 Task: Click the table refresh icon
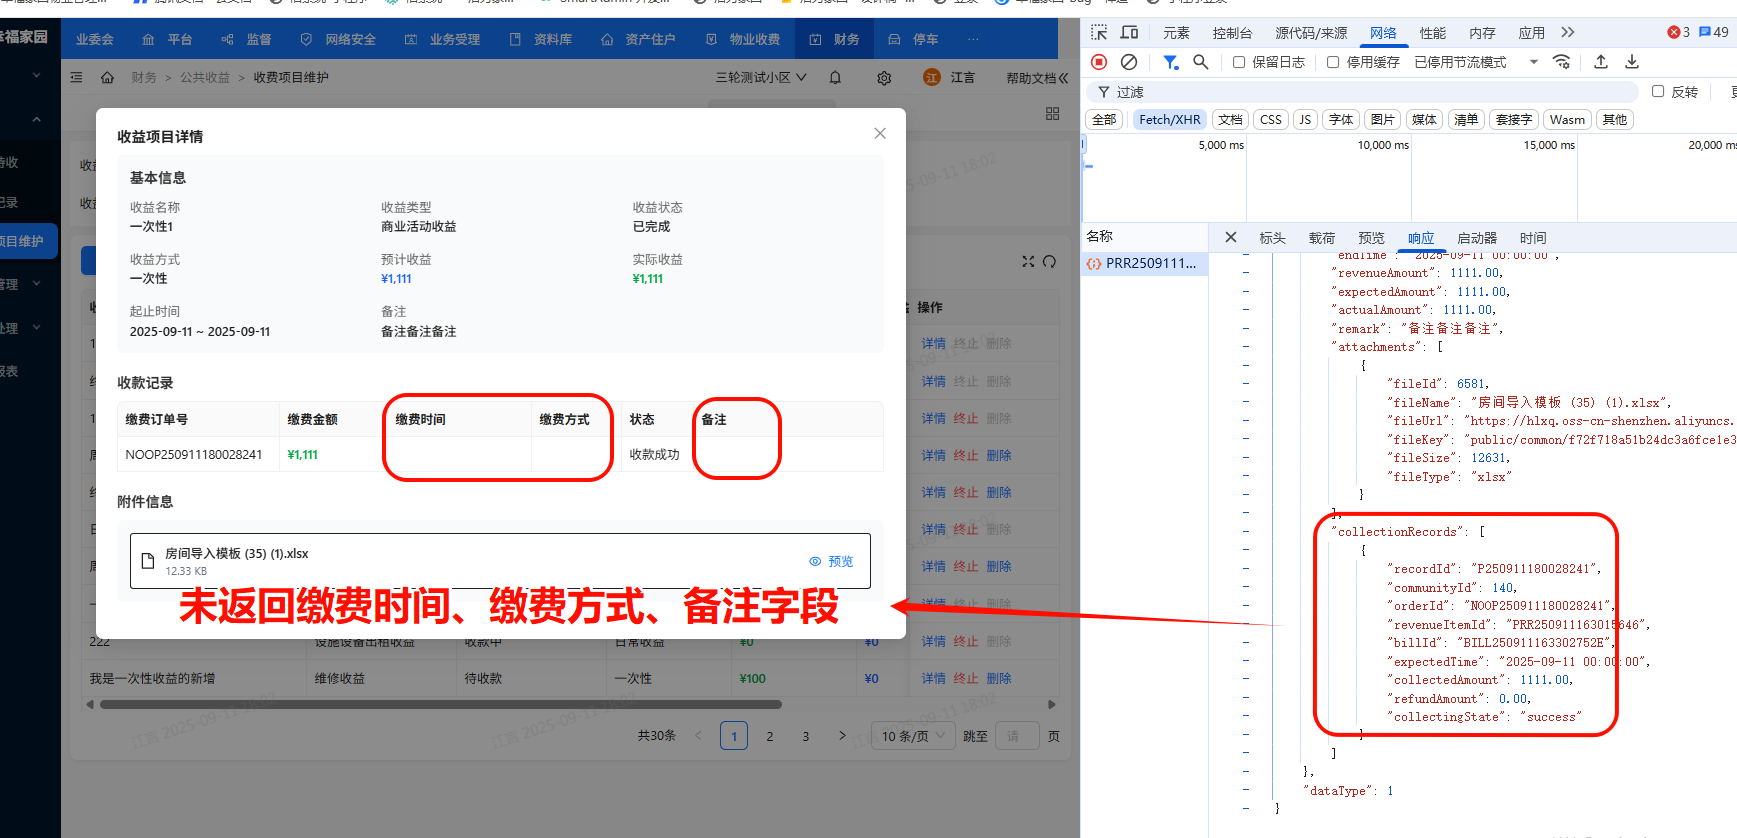click(x=1049, y=261)
